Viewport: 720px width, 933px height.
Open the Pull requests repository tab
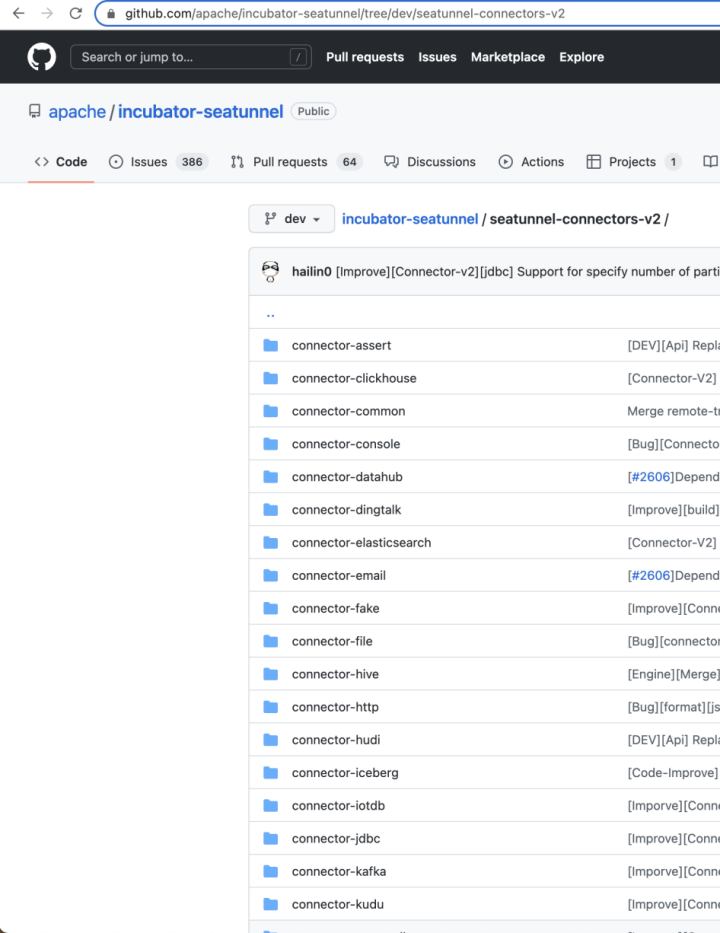click(289, 162)
